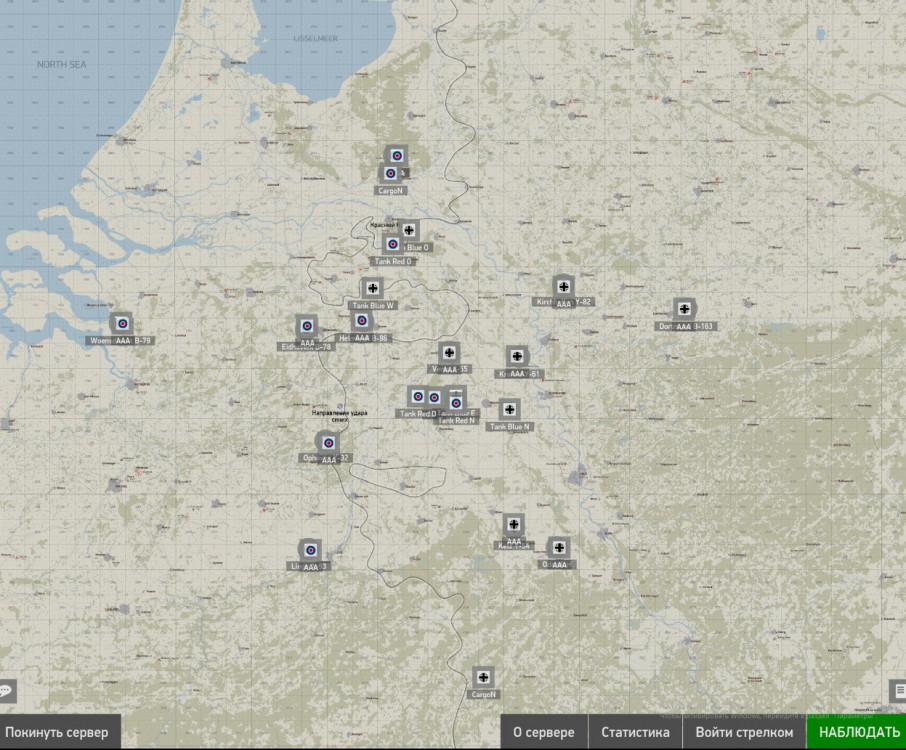Open the Статистика statistics button
The image size is (906, 750).
(635, 732)
